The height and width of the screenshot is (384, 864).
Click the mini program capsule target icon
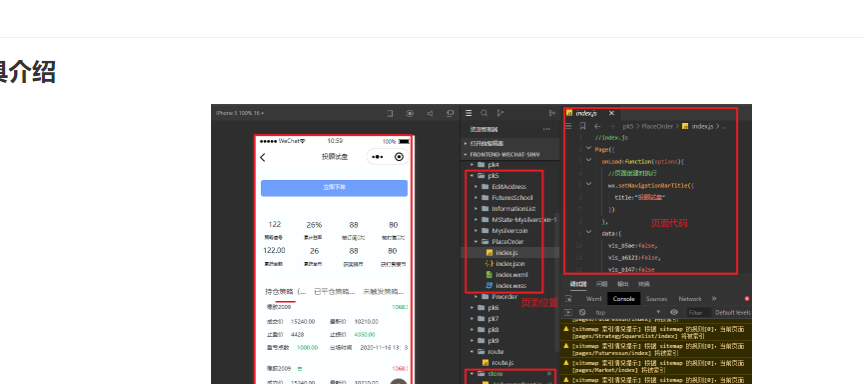399,157
